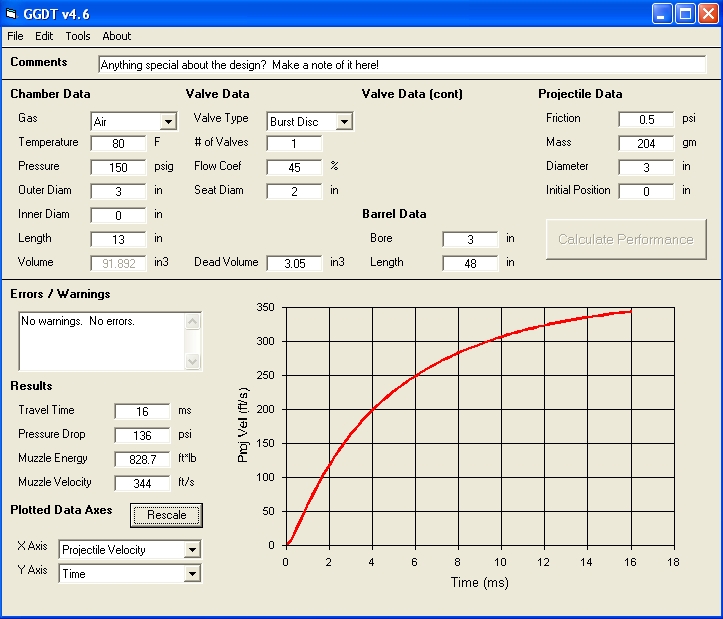This screenshot has height=619, width=723.
Task: Expand the Valve Type dropdown
Action: pos(343,122)
